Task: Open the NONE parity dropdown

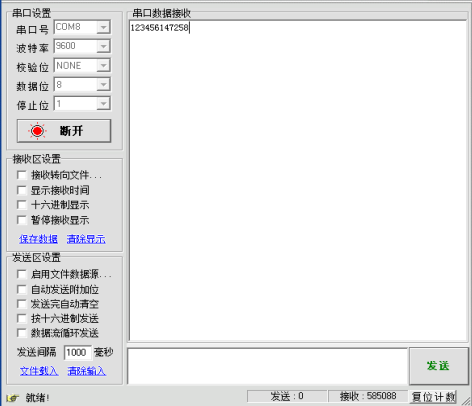Action: coord(104,65)
